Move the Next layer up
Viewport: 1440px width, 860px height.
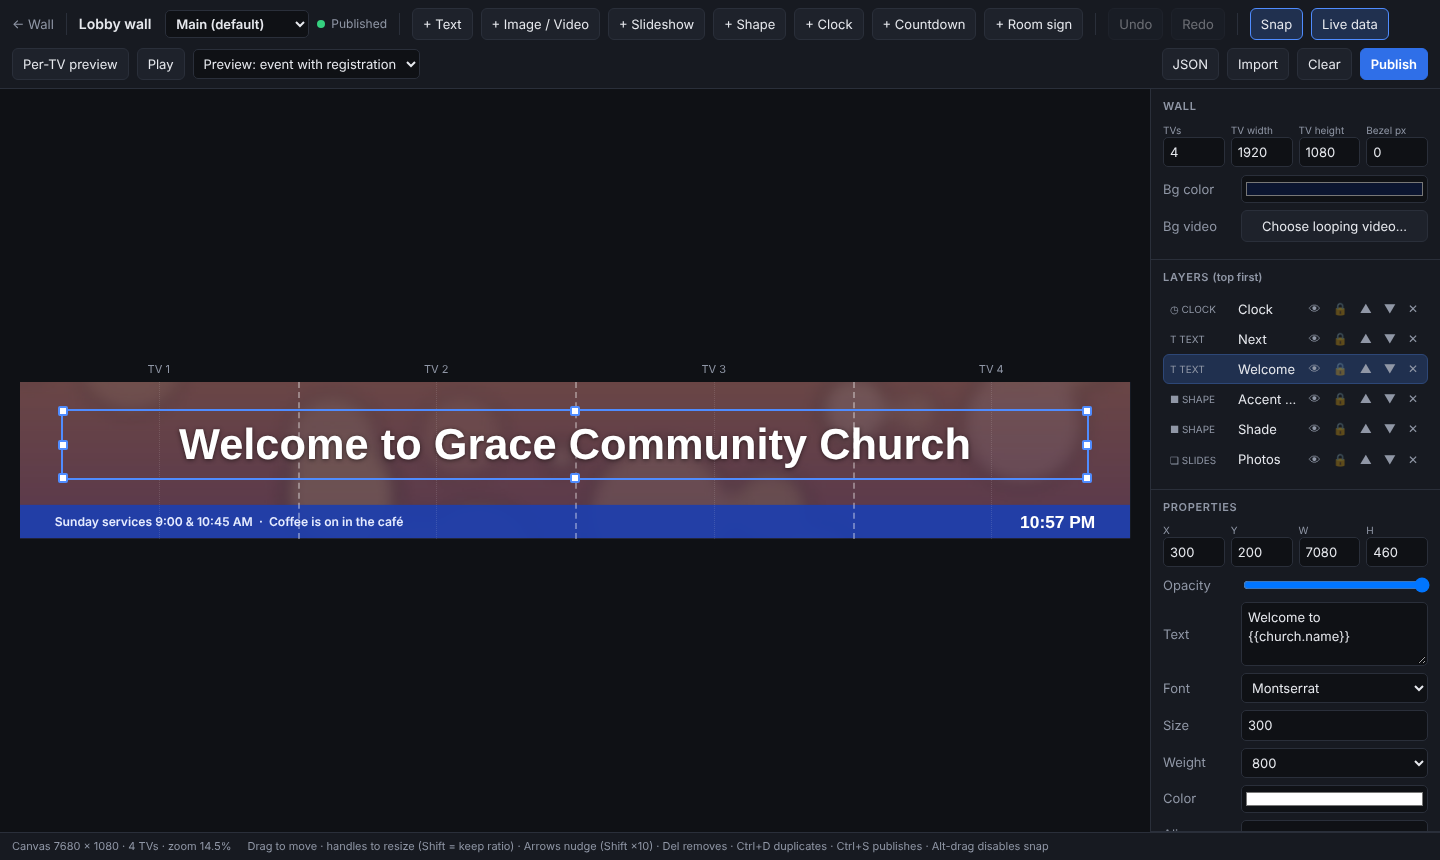1365,339
